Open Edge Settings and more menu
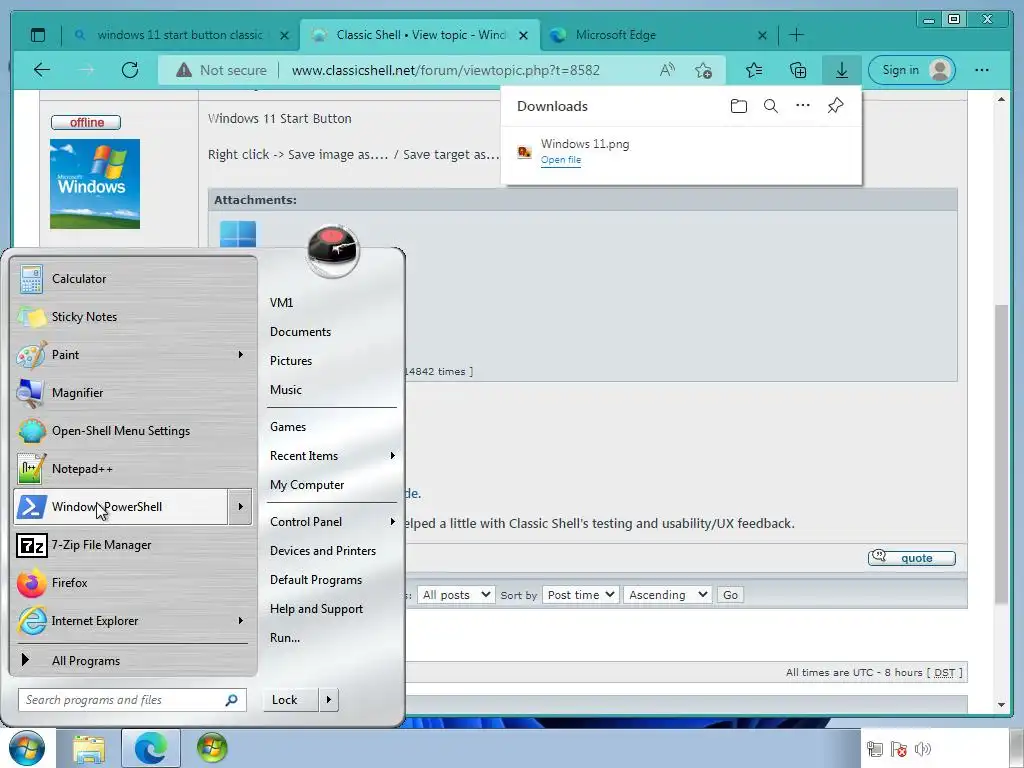 (982, 70)
